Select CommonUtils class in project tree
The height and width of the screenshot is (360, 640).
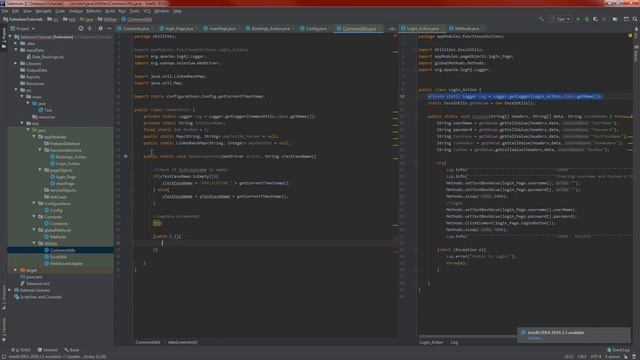60,250
